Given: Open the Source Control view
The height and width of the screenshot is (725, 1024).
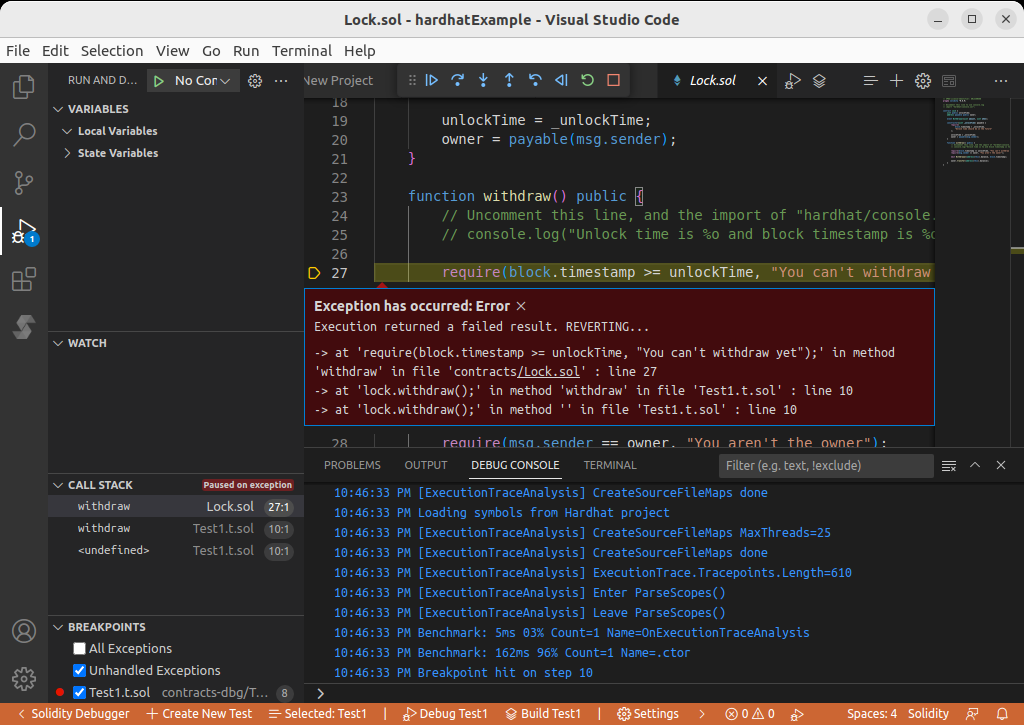Looking at the screenshot, I should coord(23,182).
